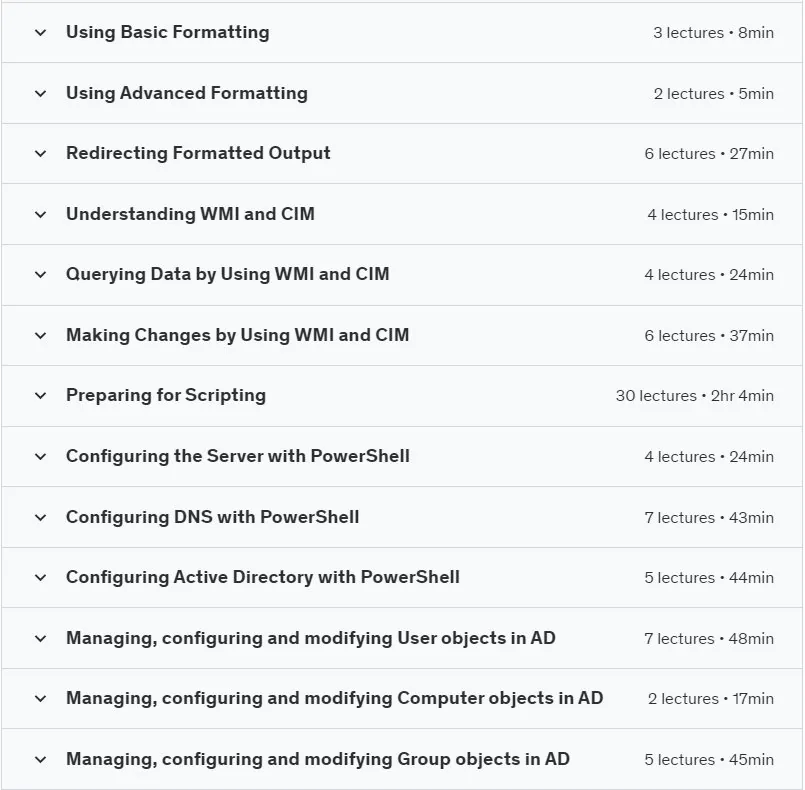805x790 pixels.
Task: Click the 3 lectures 8min duration text
Action: point(713,33)
